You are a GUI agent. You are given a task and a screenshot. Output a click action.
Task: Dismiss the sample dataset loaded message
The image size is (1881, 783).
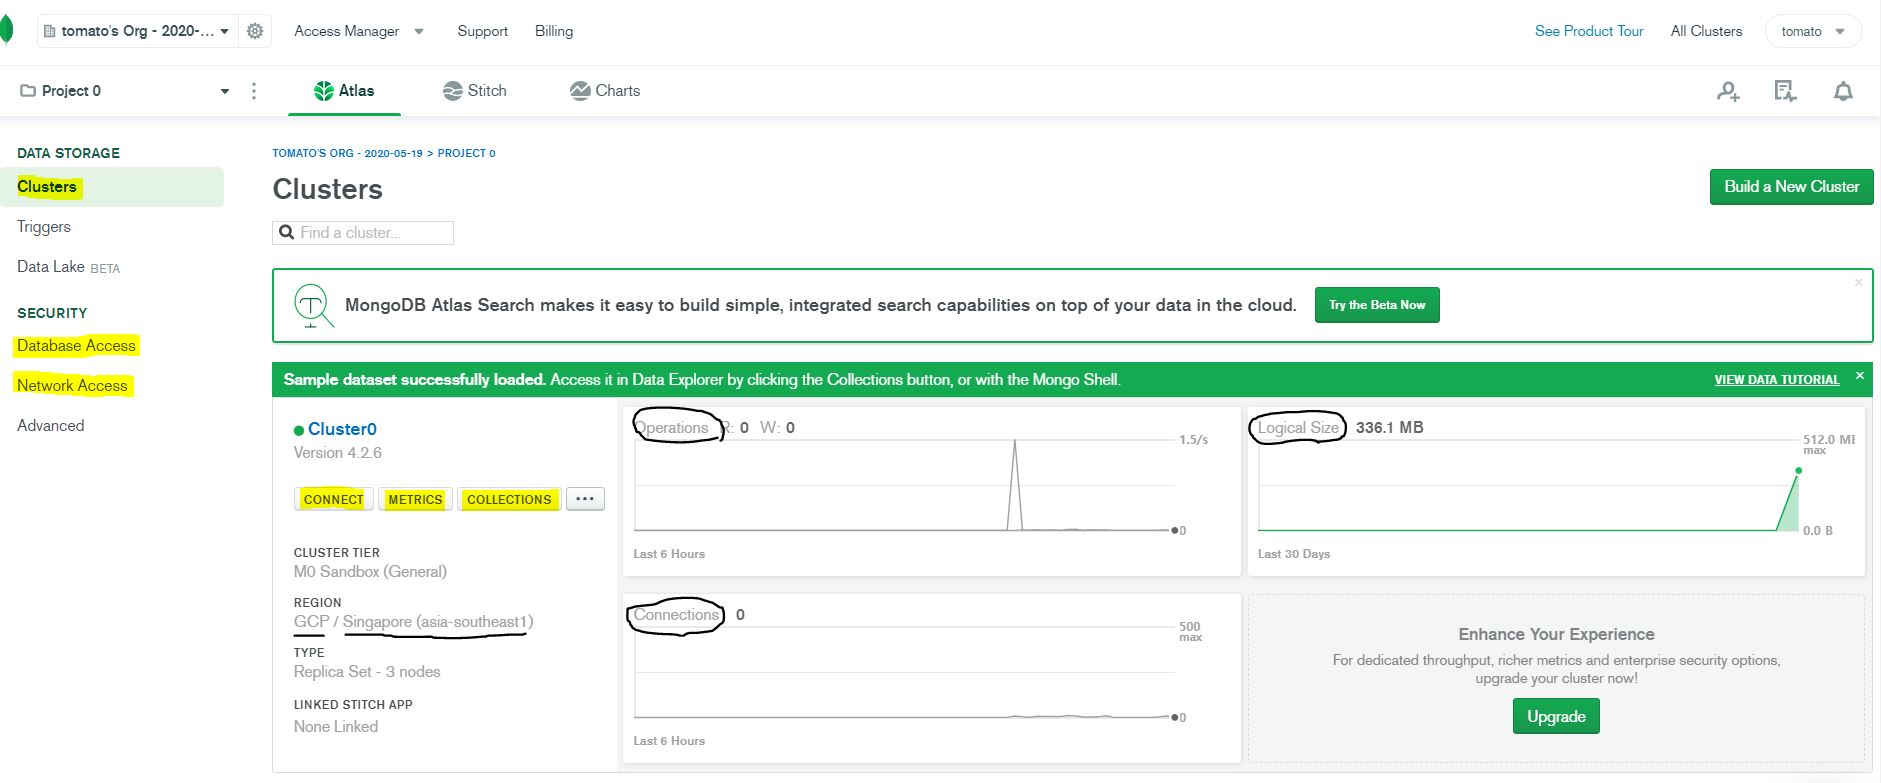coord(1860,376)
